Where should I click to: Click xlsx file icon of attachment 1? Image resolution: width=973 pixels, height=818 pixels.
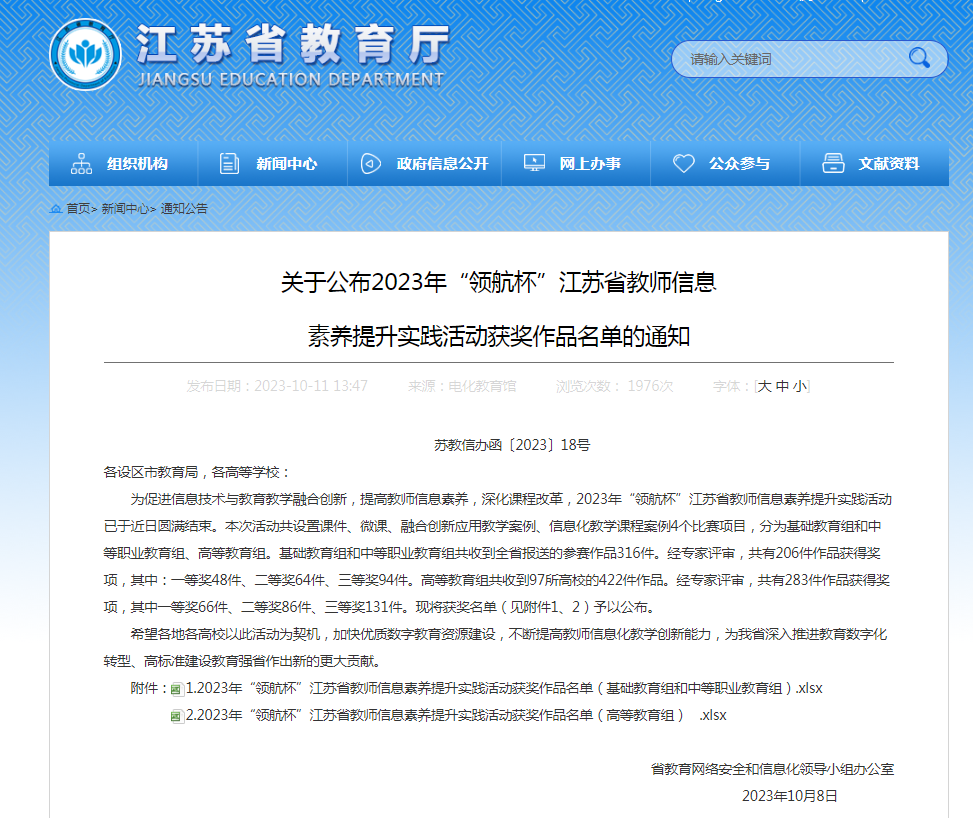click(x=177, y=689)
